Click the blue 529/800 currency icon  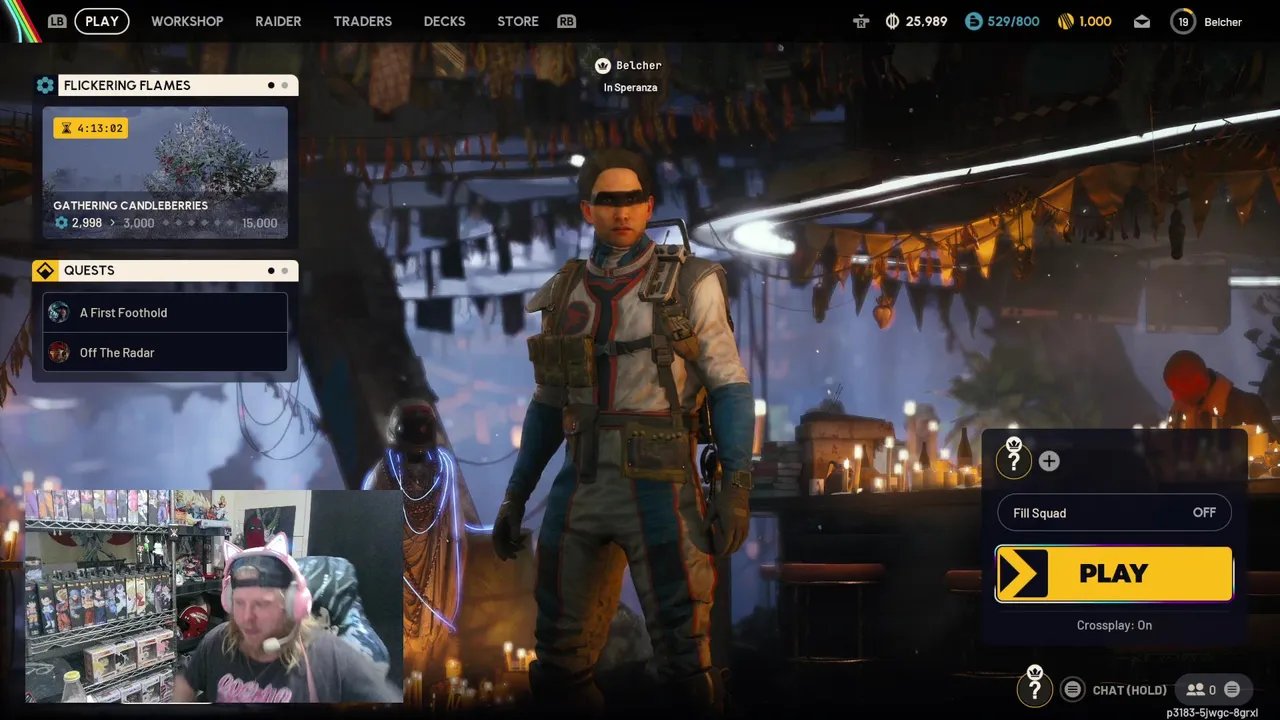[974, 21]
